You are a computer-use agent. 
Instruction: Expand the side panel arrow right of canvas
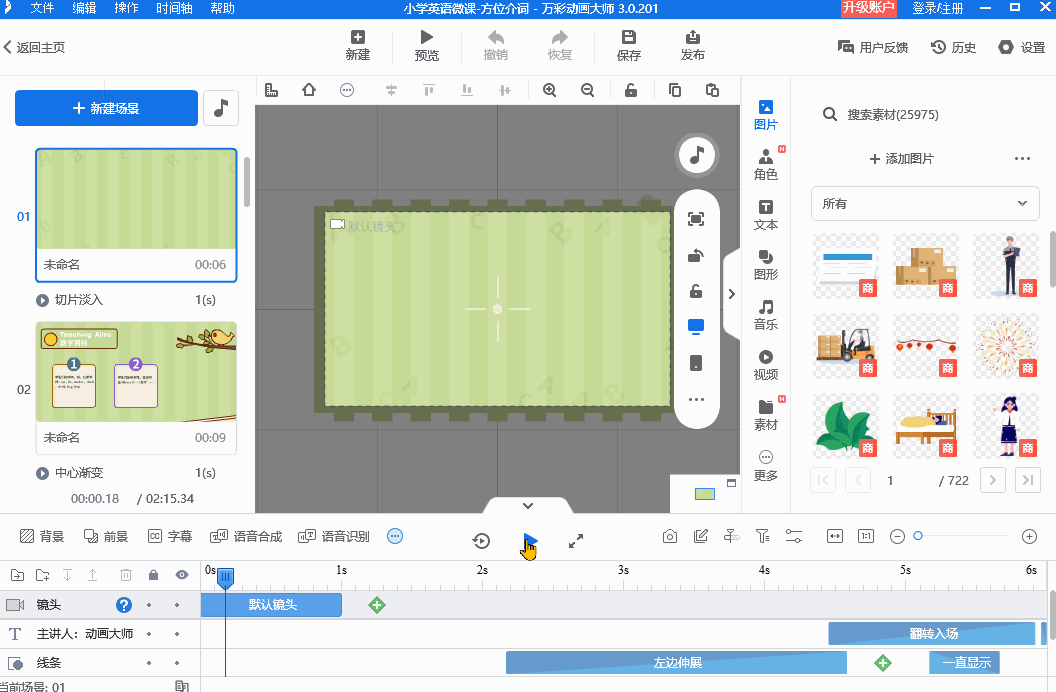point(731,294)
